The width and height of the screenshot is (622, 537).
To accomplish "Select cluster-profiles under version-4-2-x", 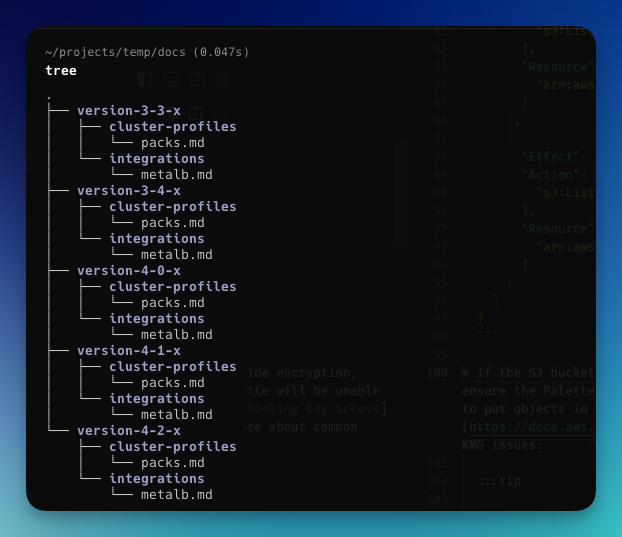I will 173,447.
